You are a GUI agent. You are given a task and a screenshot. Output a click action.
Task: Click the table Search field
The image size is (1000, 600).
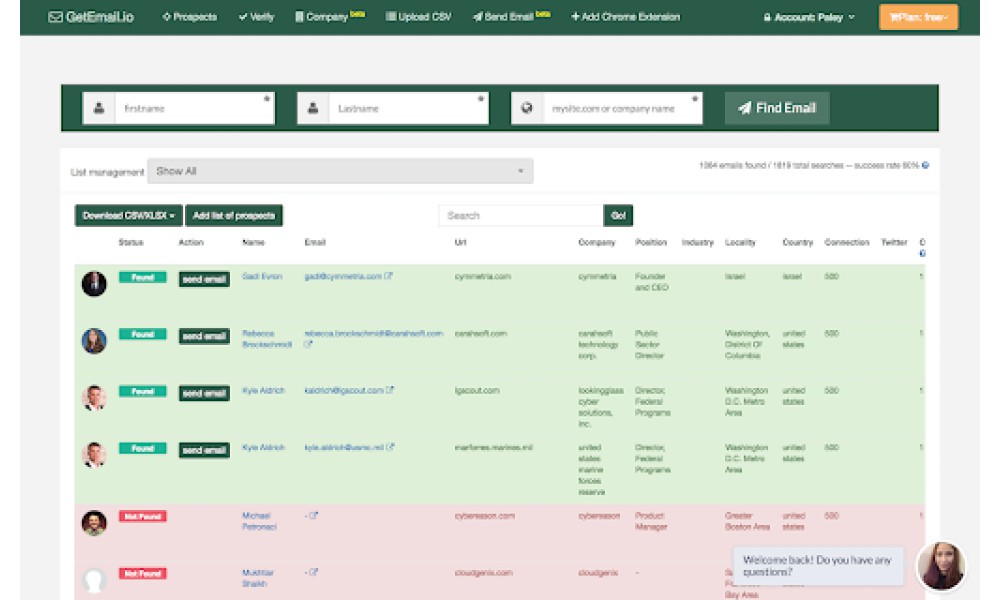click(521, 216)
